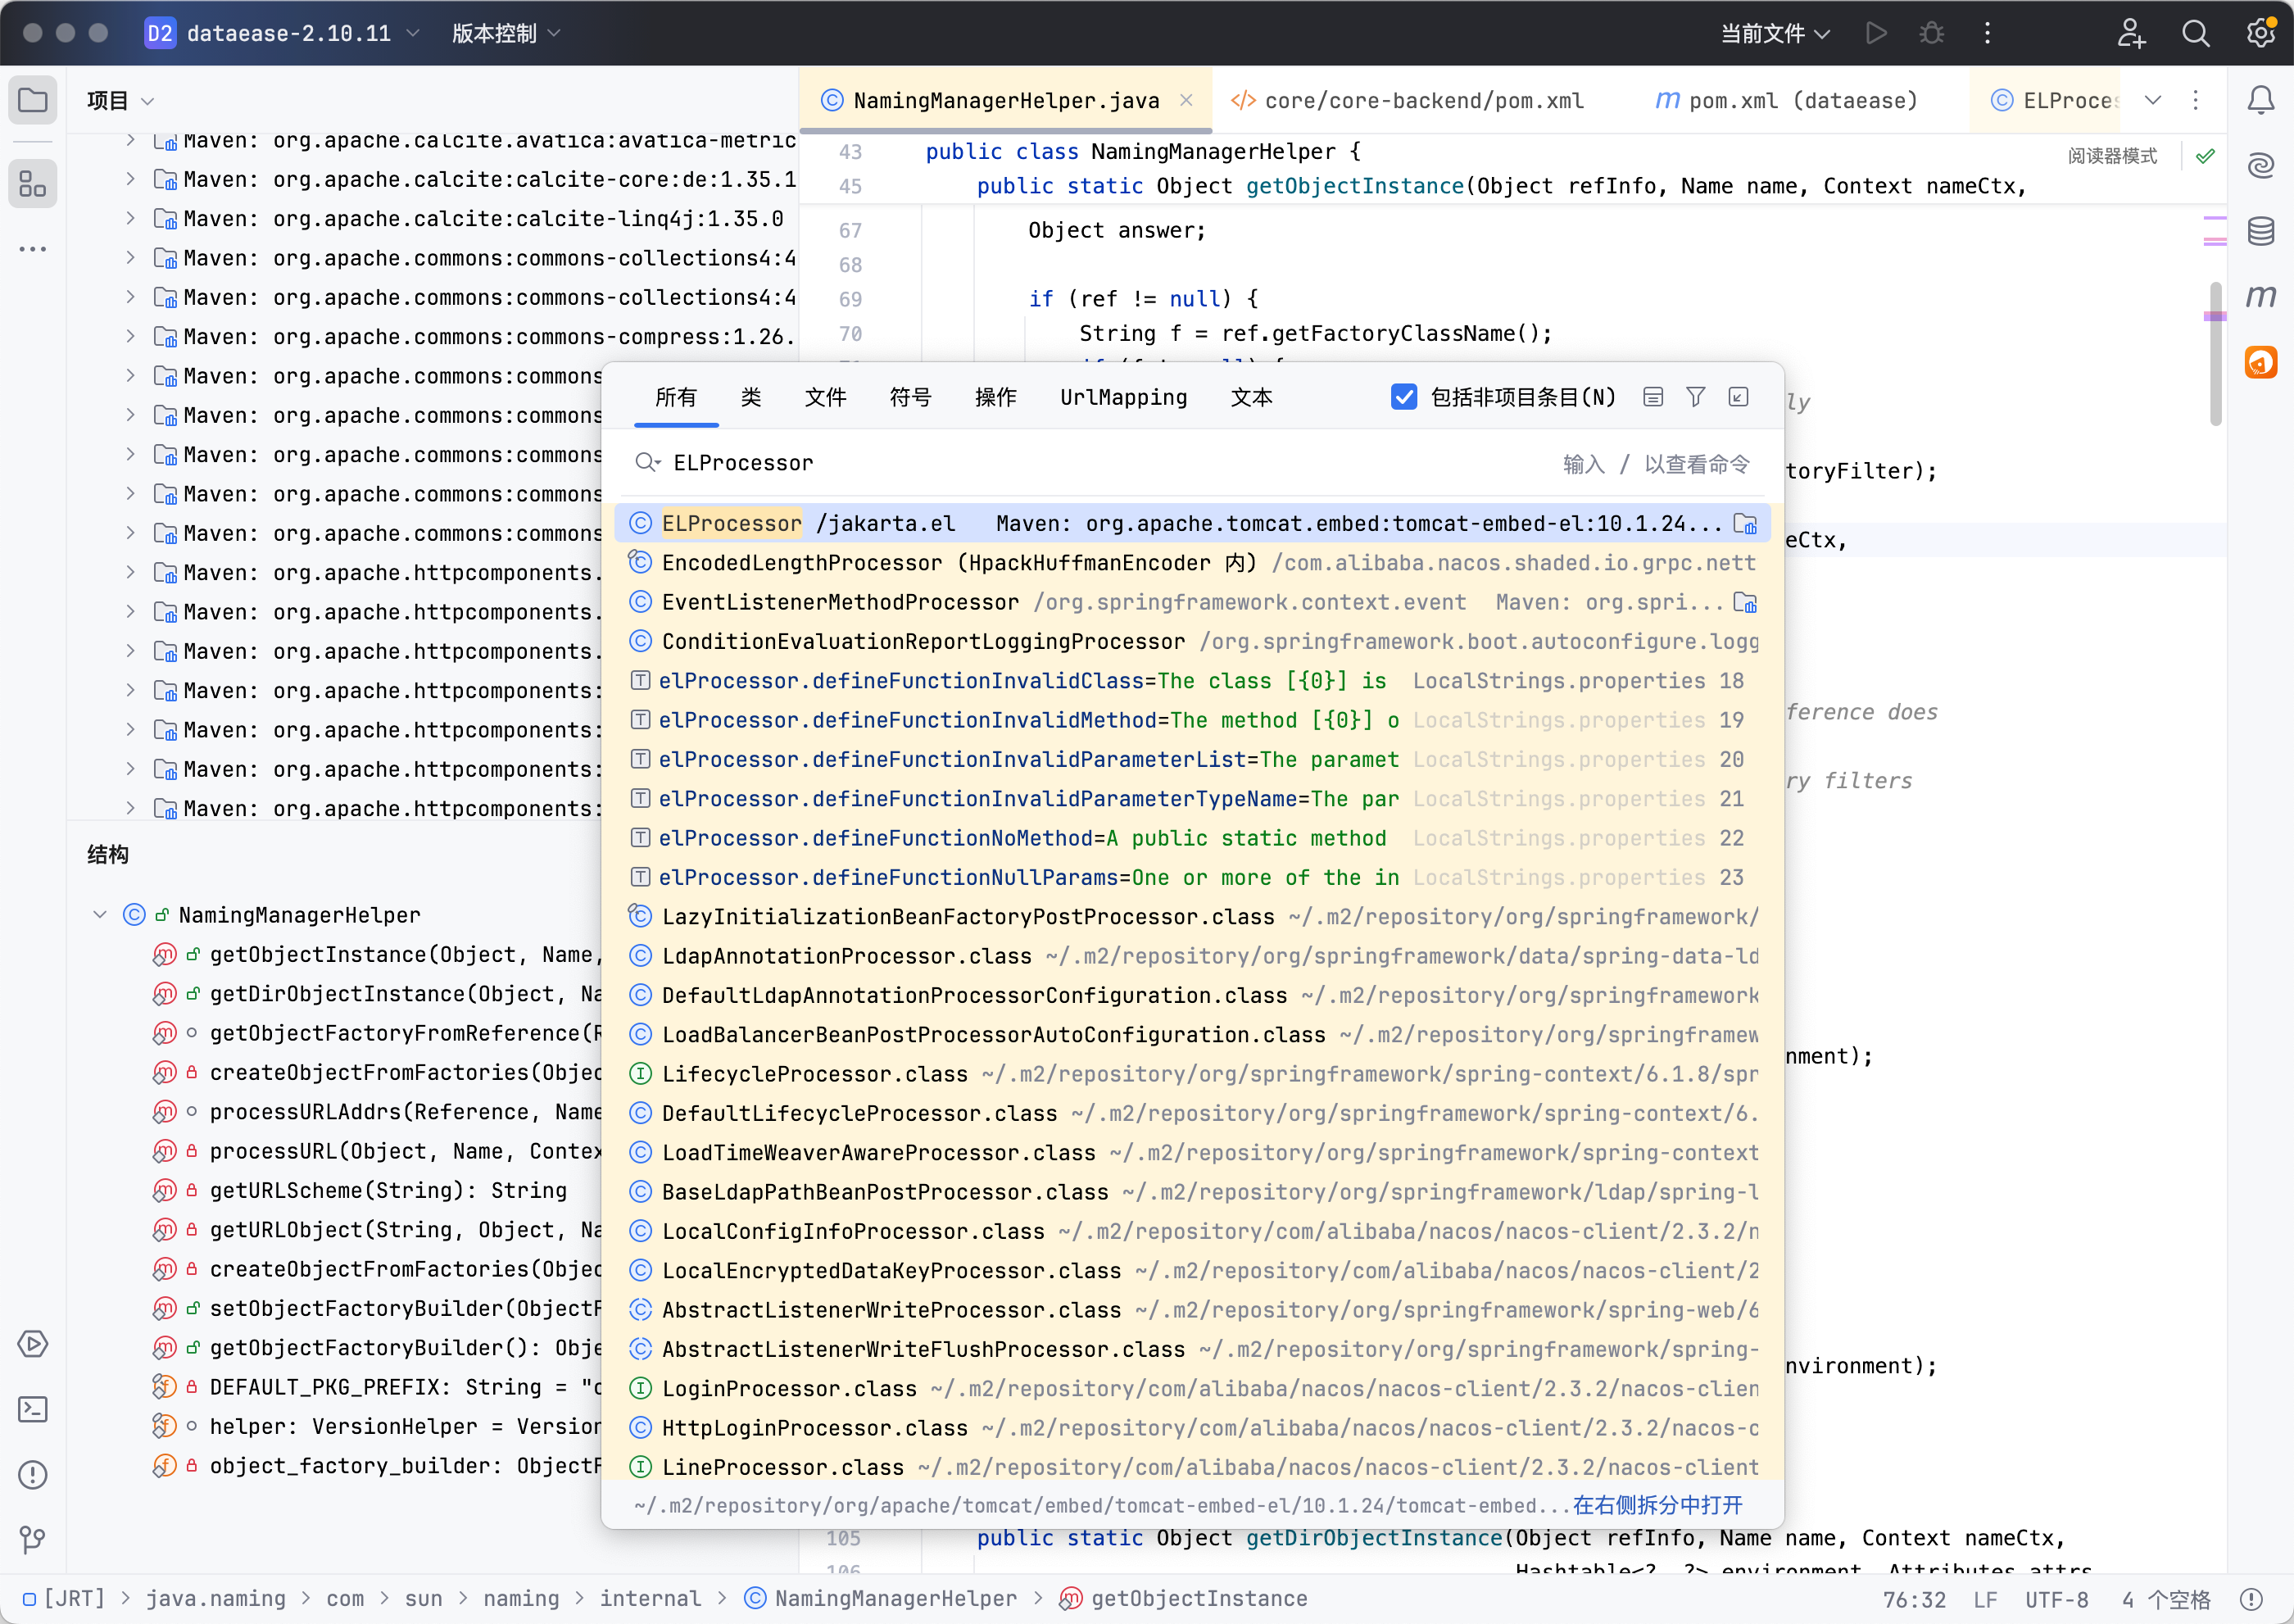Click the elProcessor.defineFunctionNoMethod text result

tap(1191, 838)
